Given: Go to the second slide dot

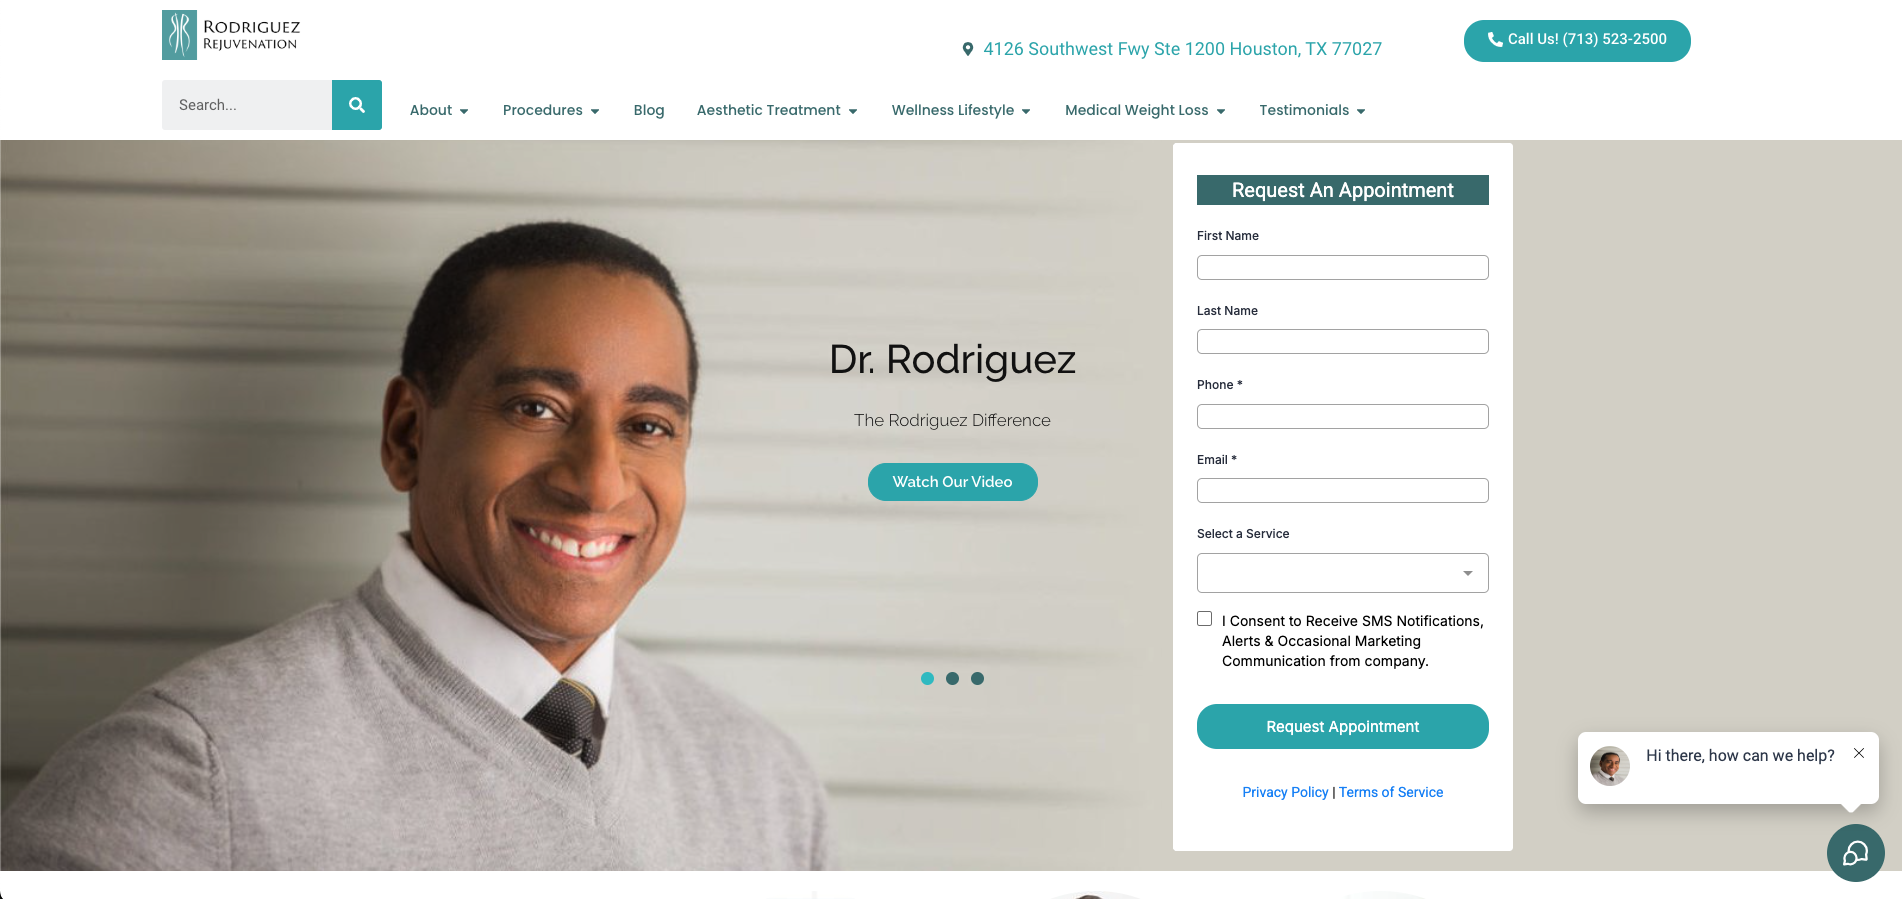Looking at the screenshot, I should tap(952, 678).
